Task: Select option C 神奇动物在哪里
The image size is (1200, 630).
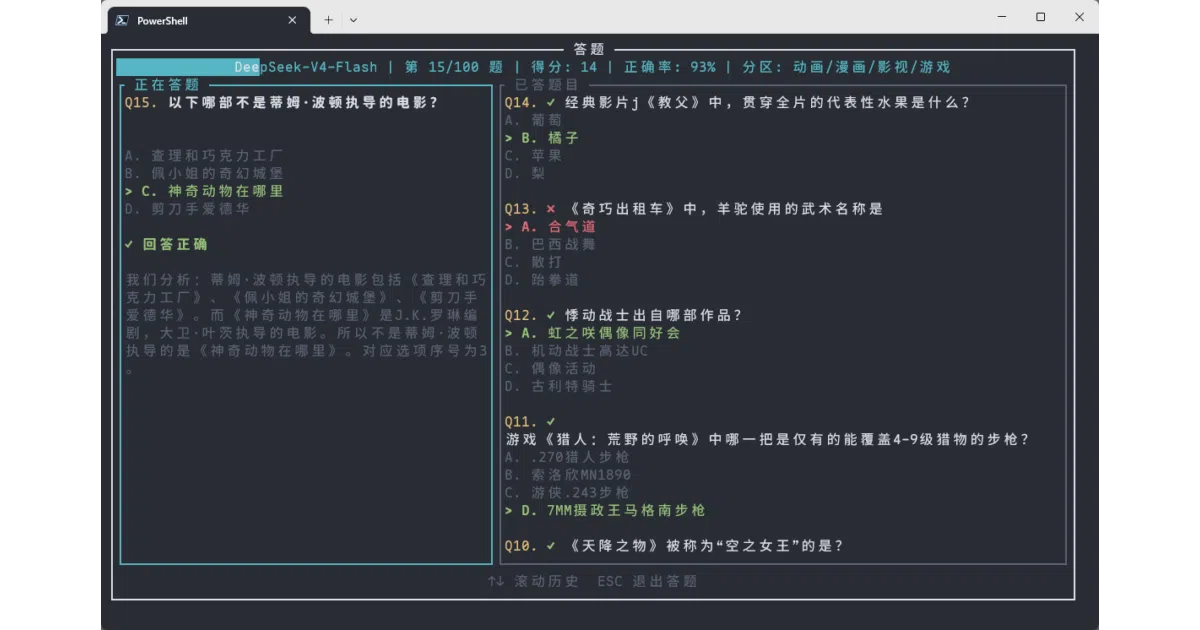Action: (x=204, y=191)
